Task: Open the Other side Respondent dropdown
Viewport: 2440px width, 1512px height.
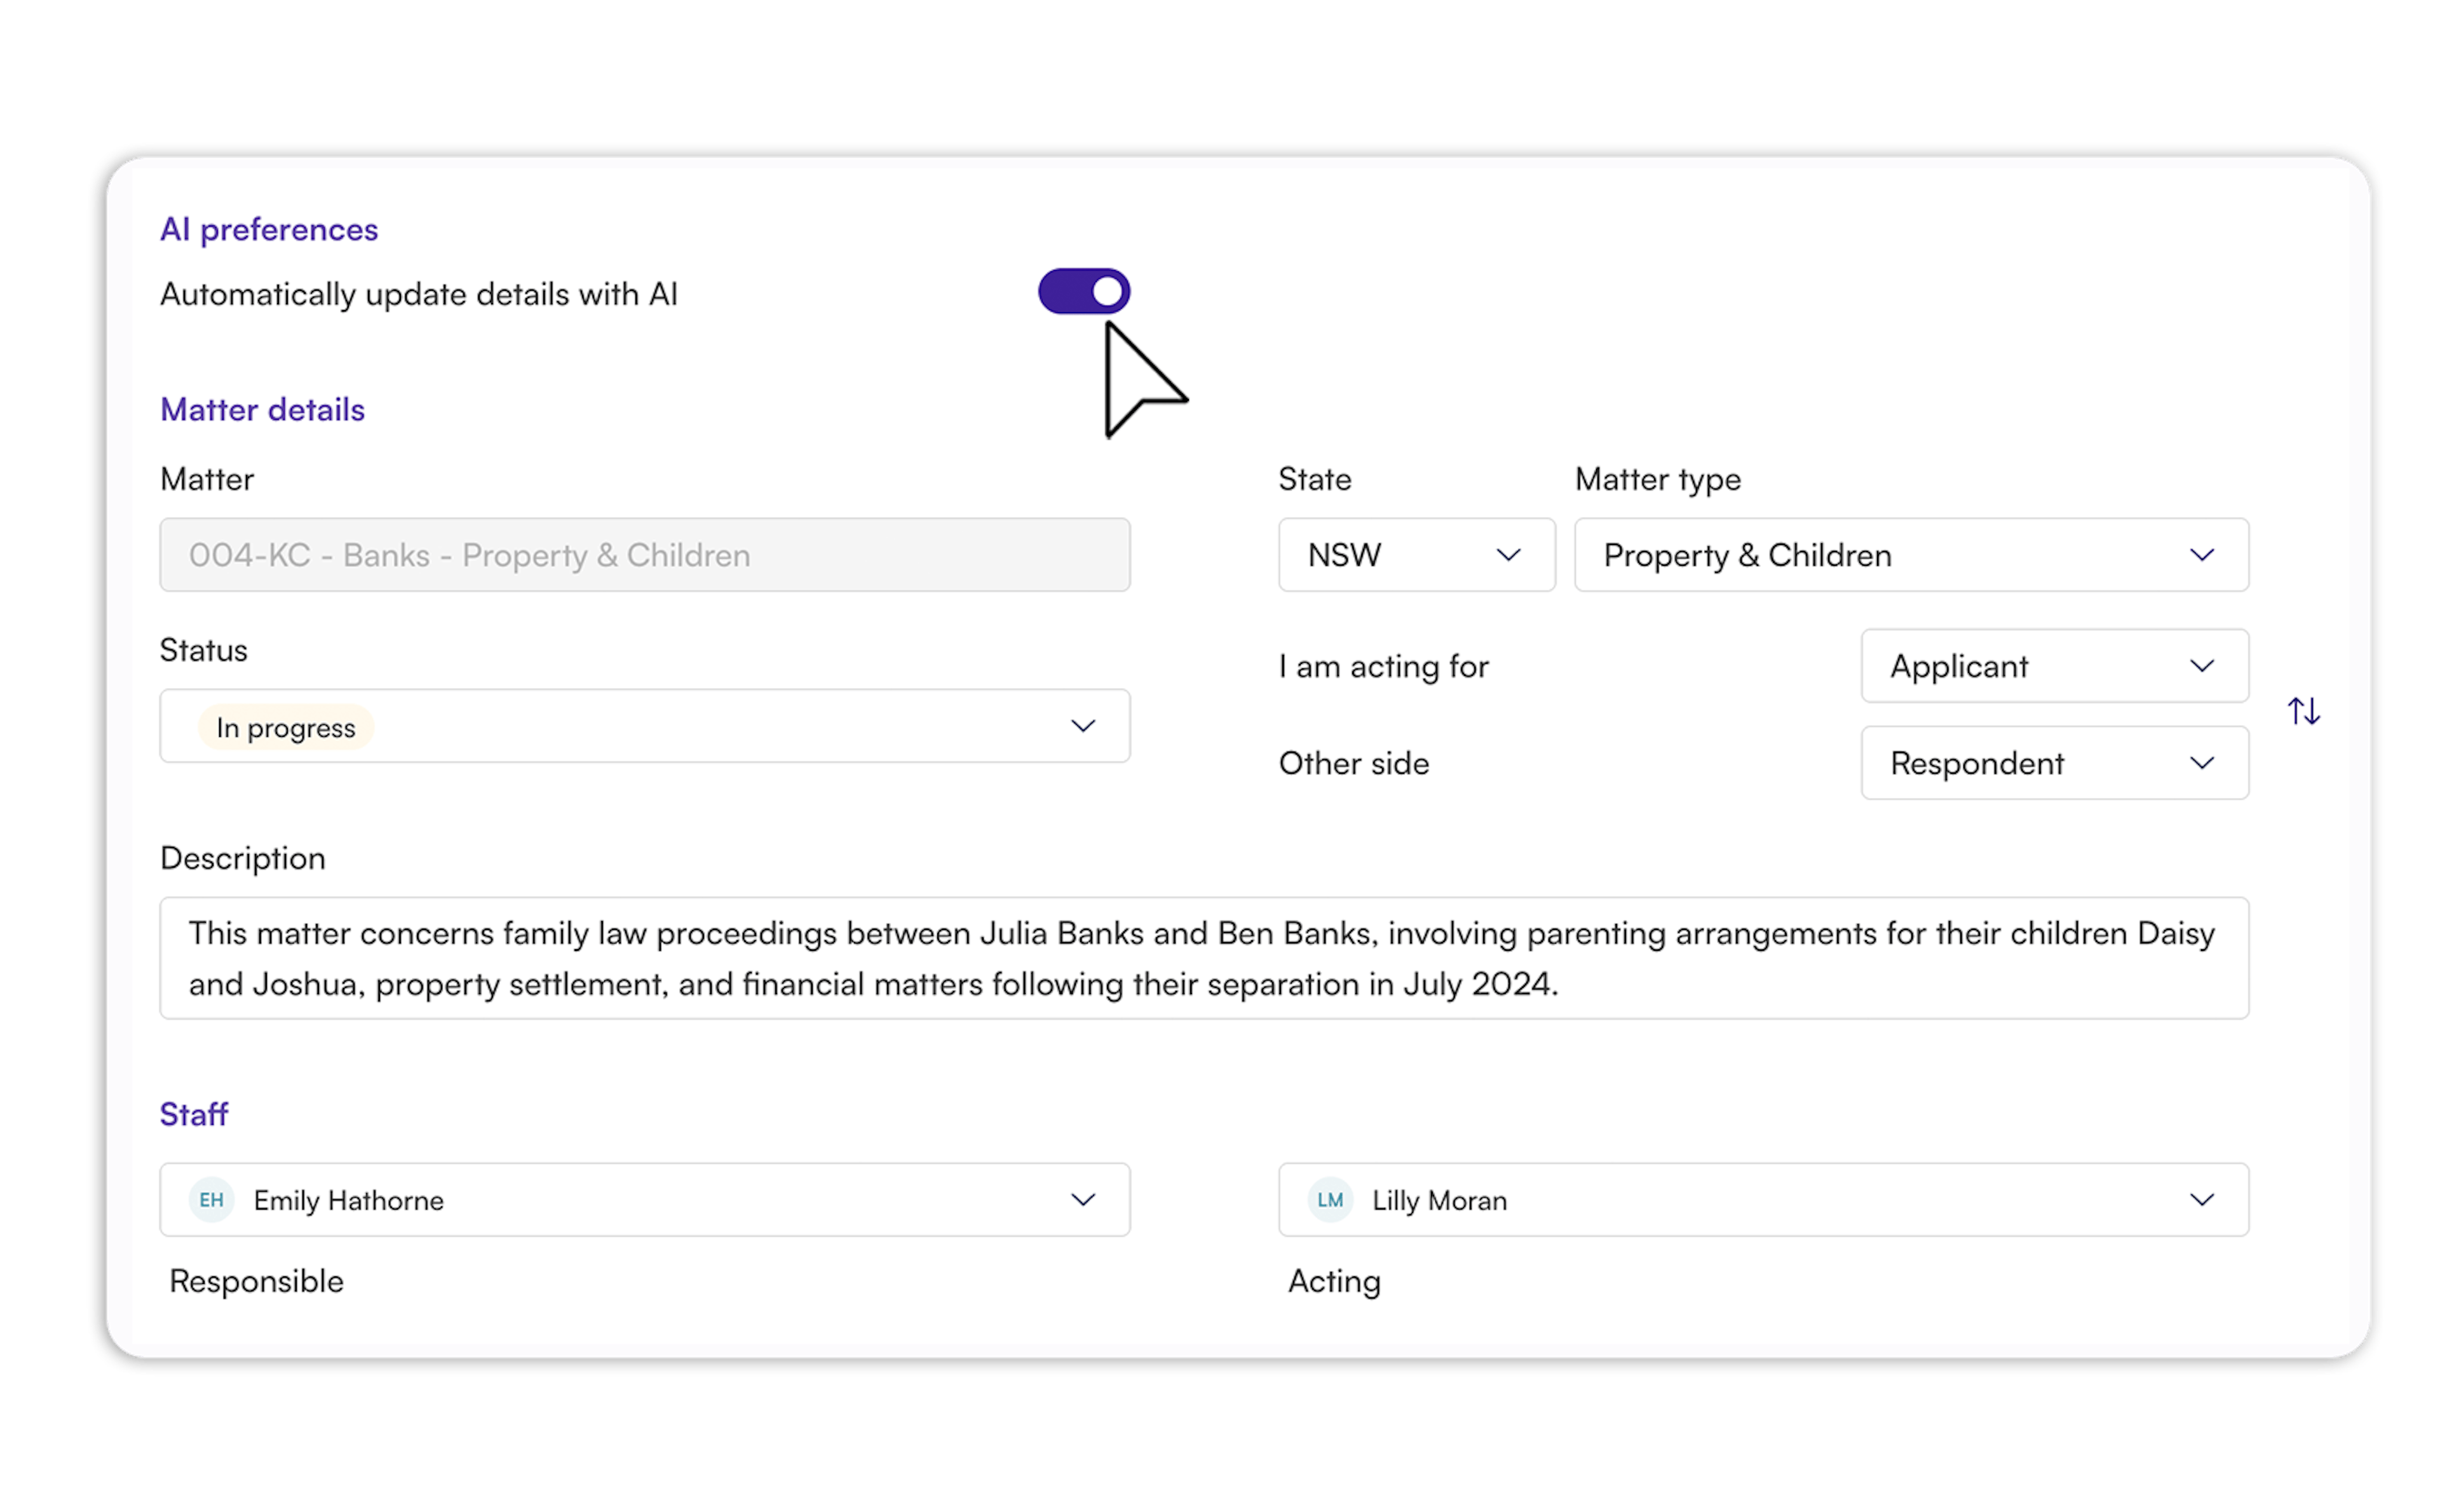Action: [2054, 763]
